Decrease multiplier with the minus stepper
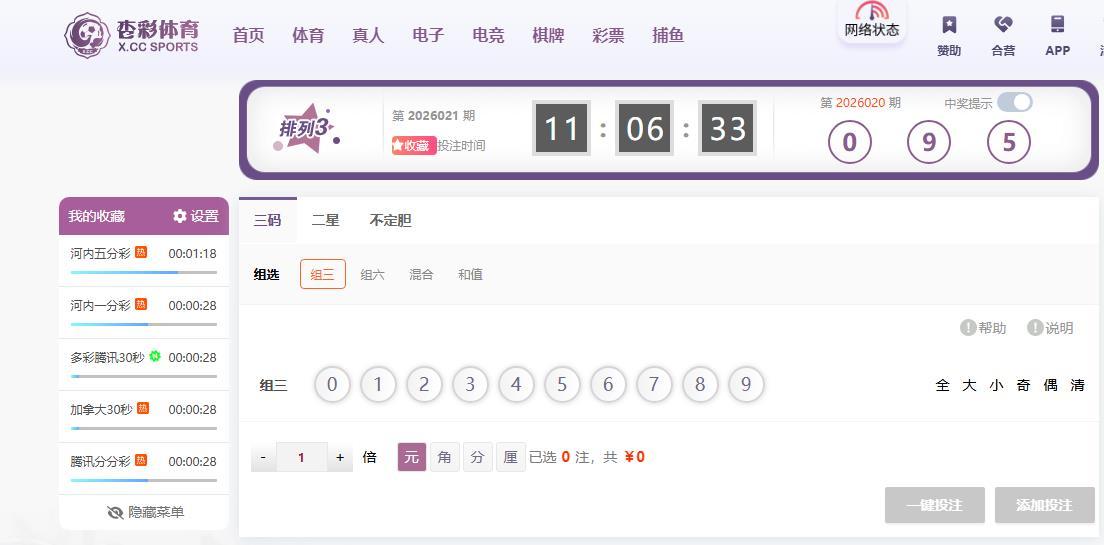The width and height of the screenshot is (1104, 545). 263,458
